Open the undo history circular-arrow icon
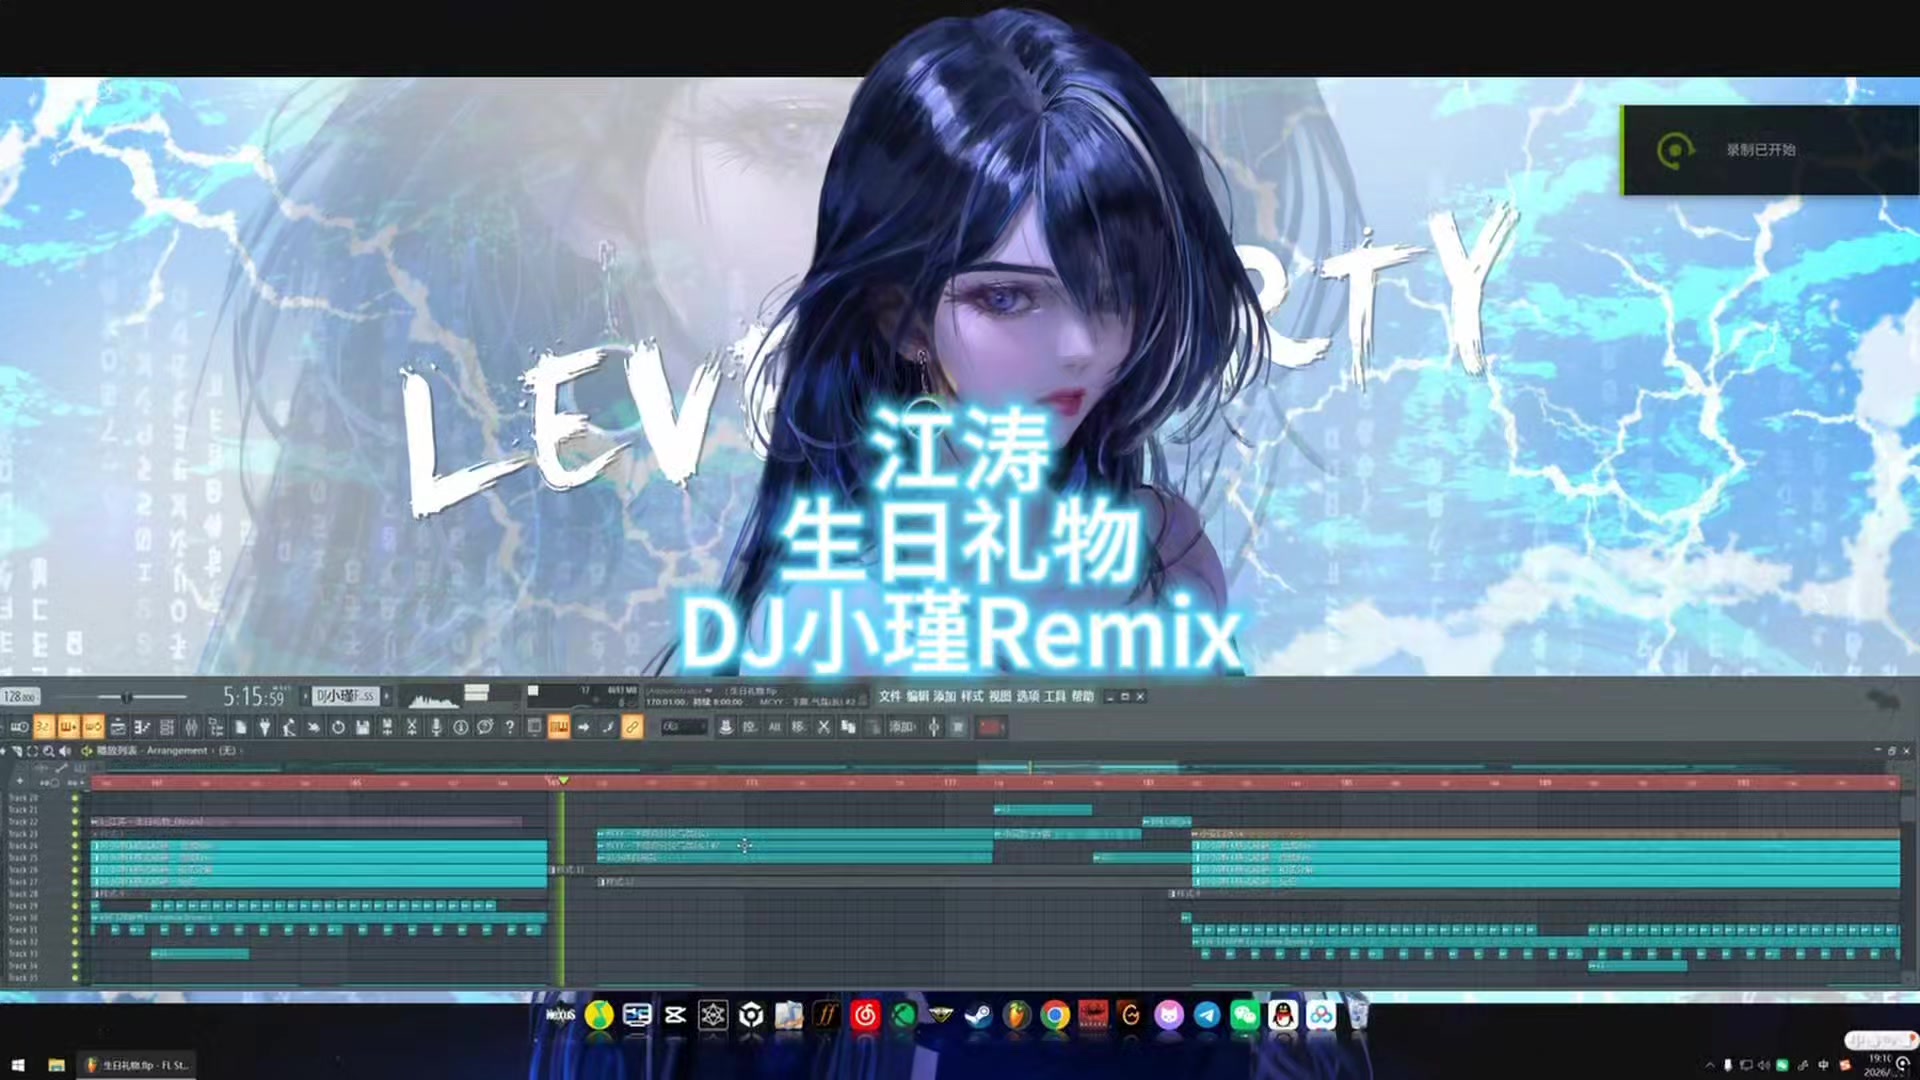The width and height of the screenshot is (1920, 1080). tap(338, 727)
